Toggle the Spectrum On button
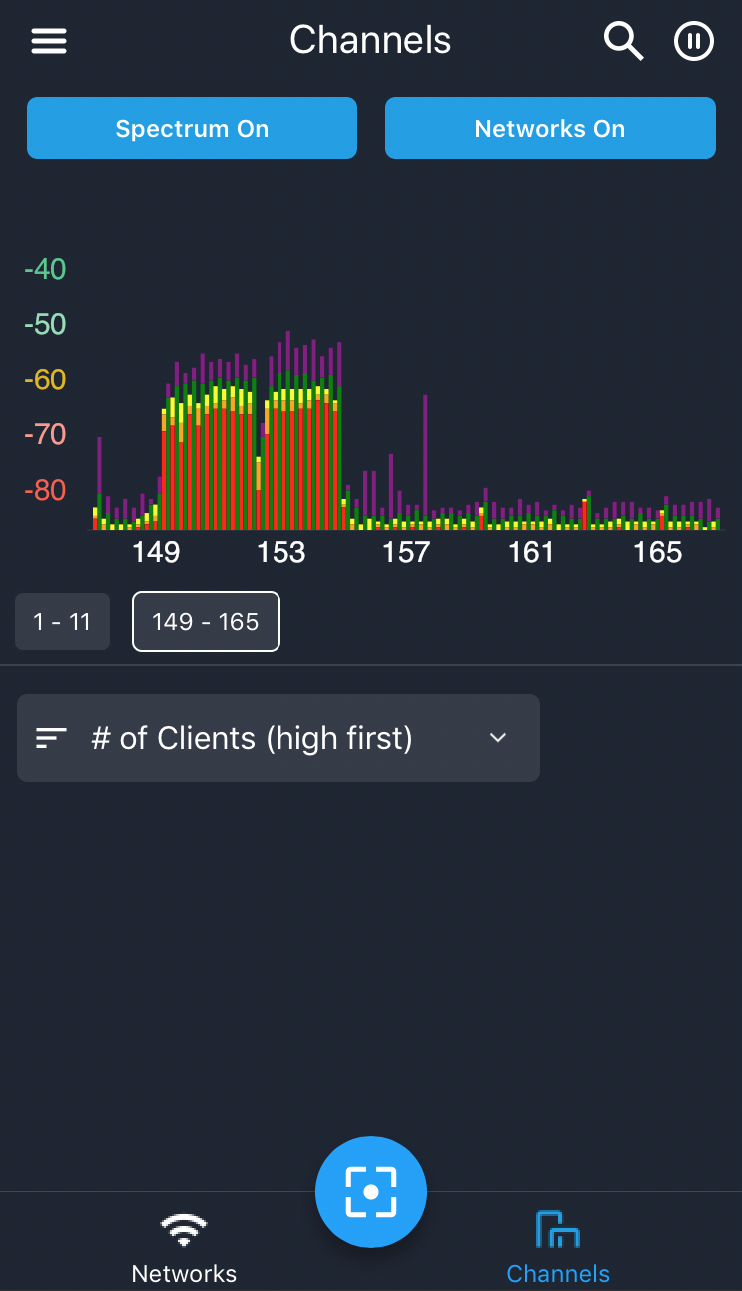The image size is (742, 1291). pos(192,128)
